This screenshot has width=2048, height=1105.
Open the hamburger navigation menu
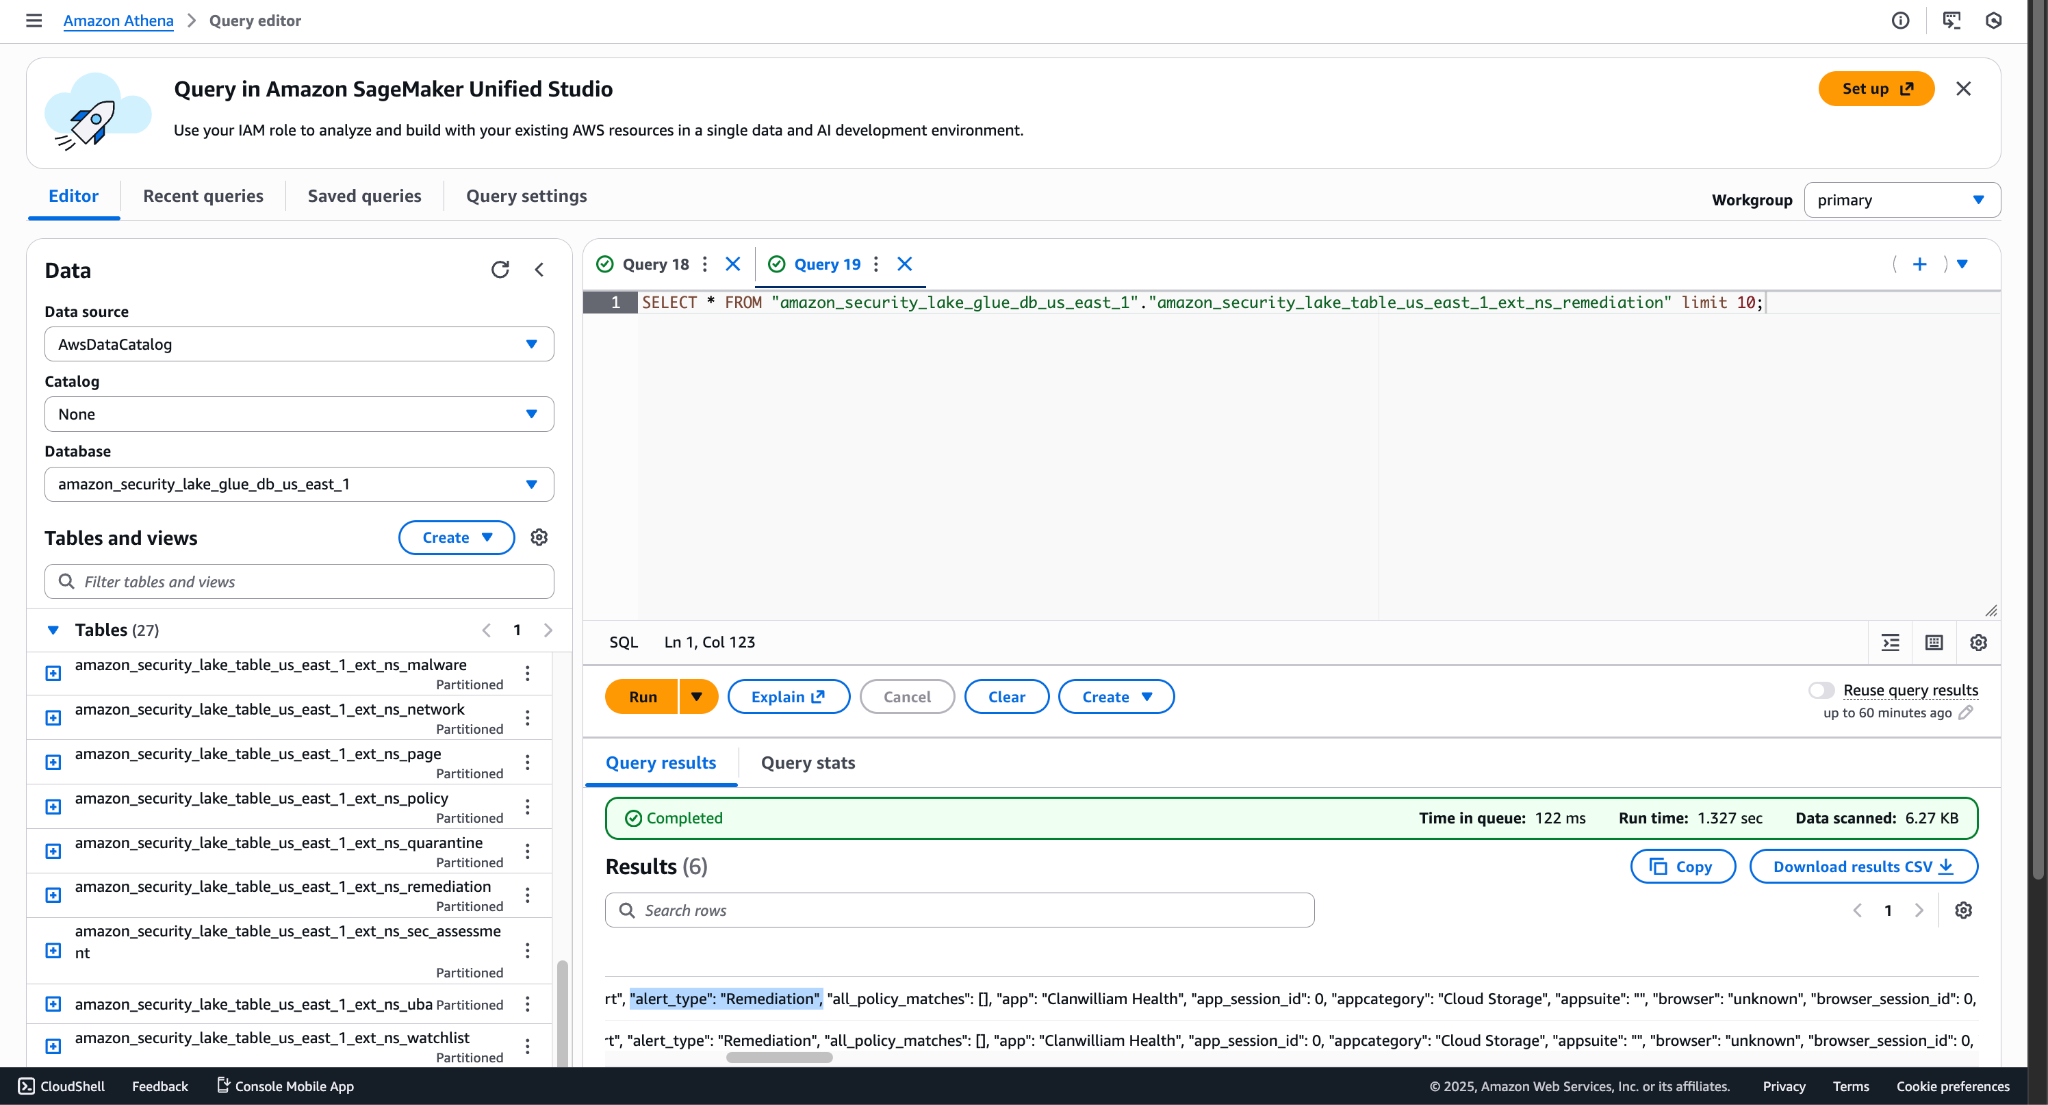tap(34, 20)
